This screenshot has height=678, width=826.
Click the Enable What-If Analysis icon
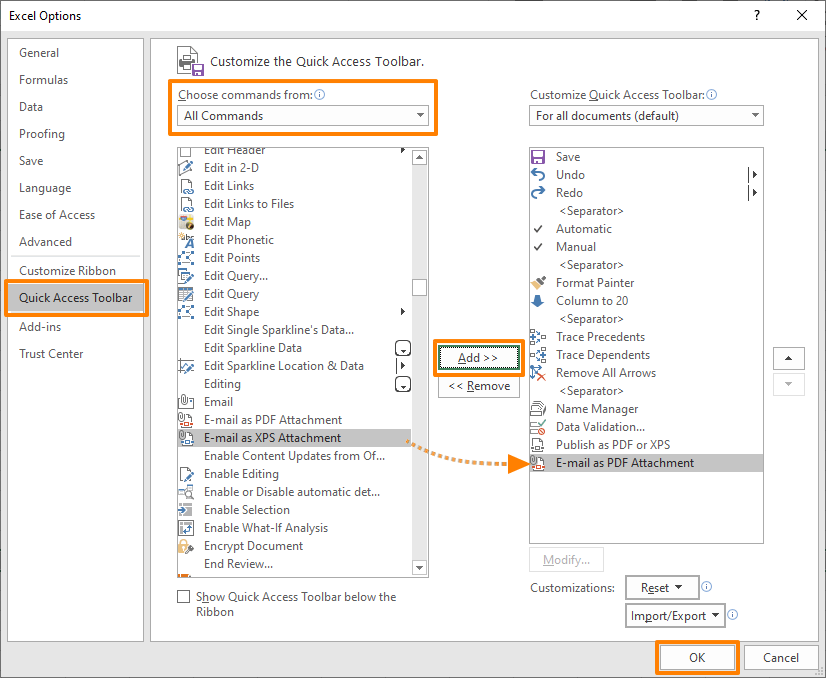click(x=186, y=528)
